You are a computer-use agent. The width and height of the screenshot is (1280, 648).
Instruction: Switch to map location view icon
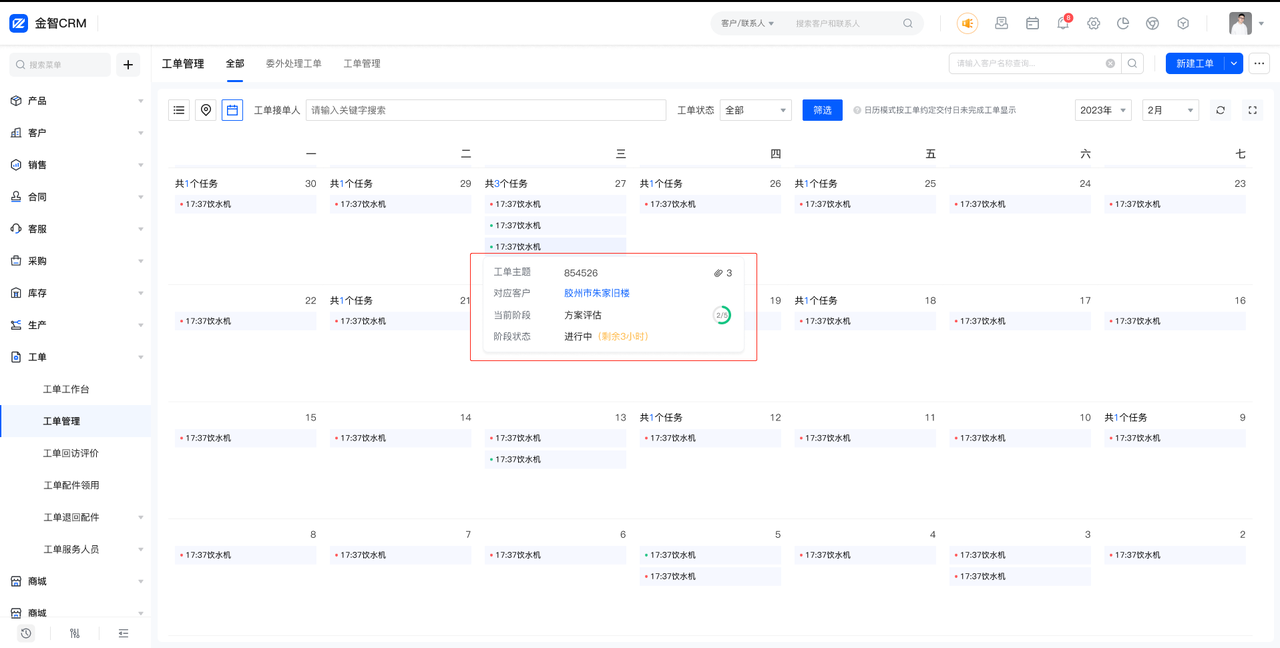tap(206, 110)
